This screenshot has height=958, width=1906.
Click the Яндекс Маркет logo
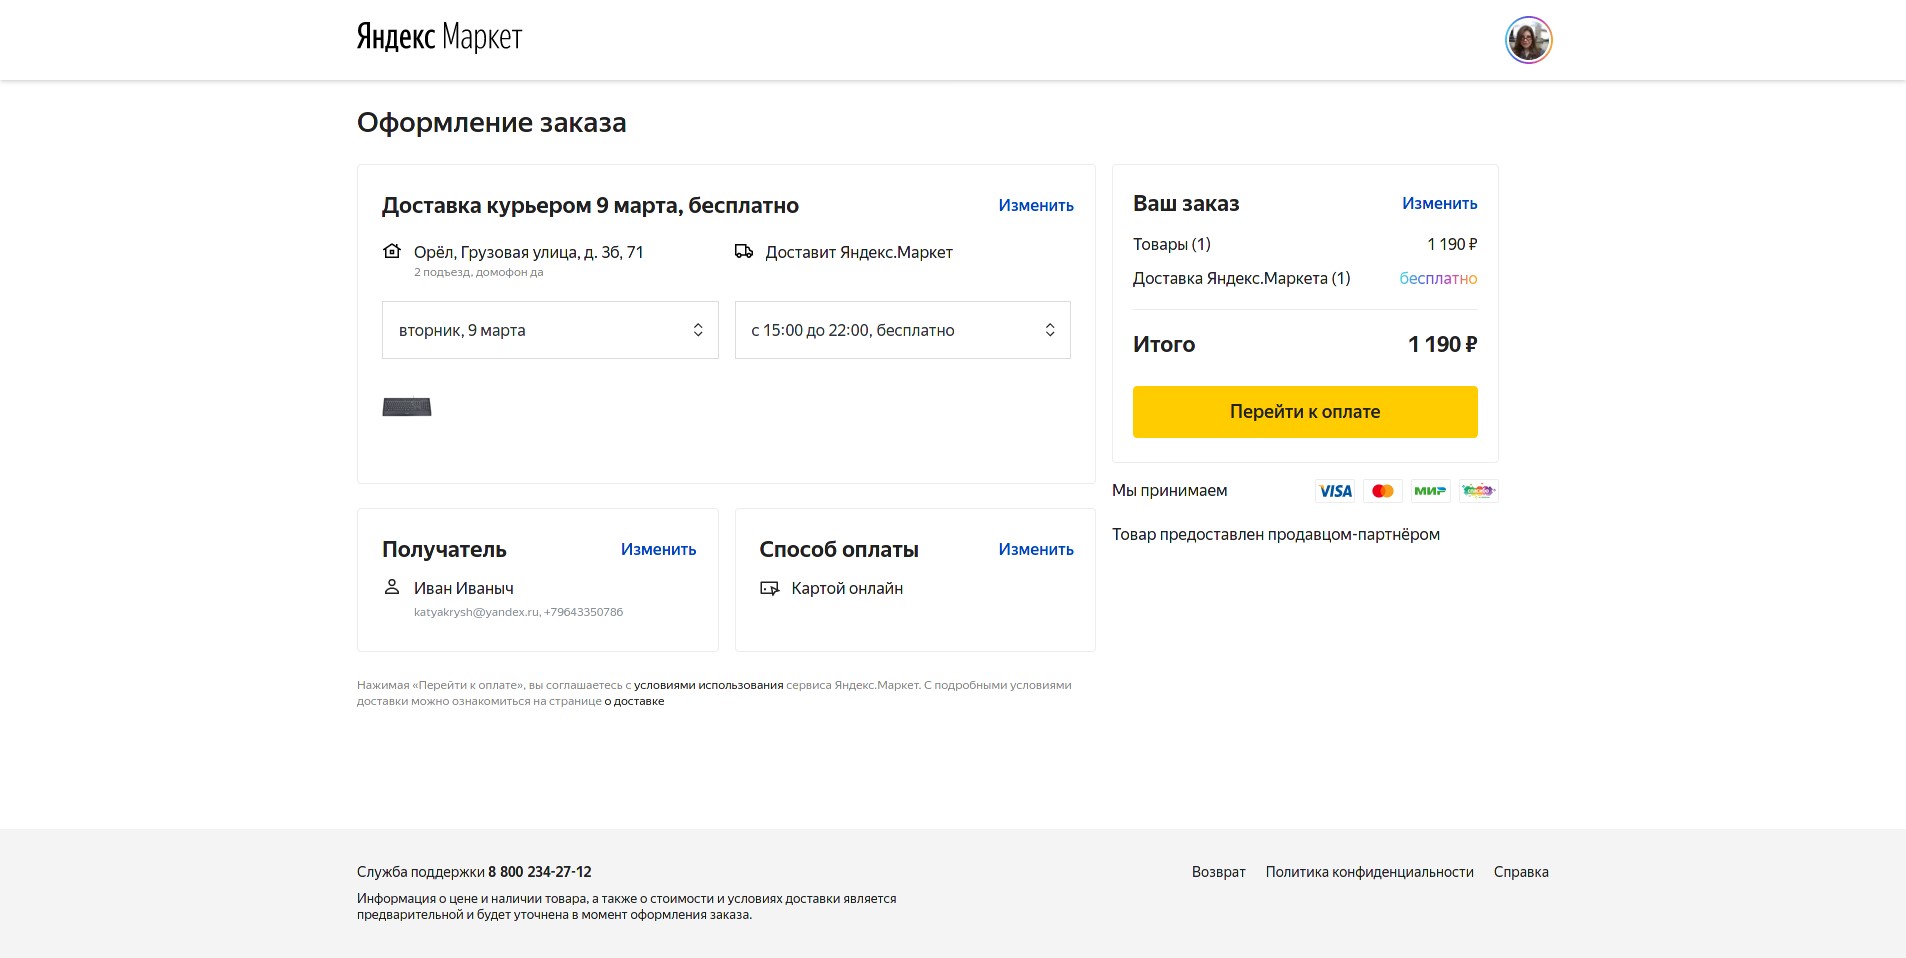coord(439,37)
